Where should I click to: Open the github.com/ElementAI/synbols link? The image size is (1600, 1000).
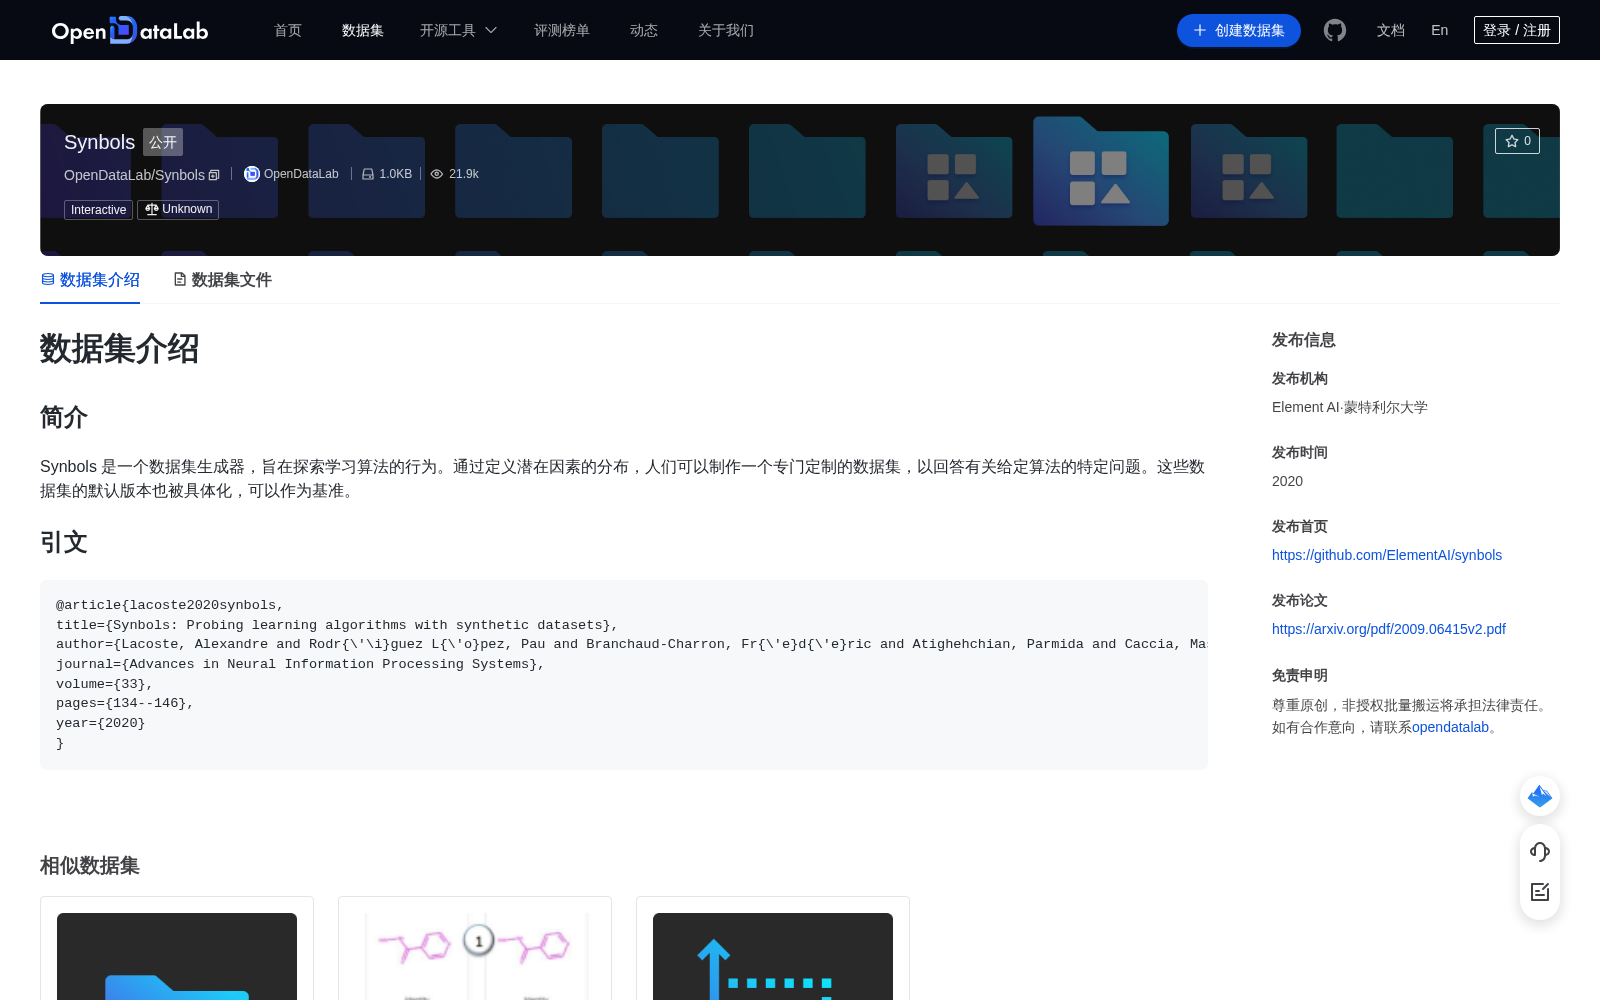pyautogui.click(x=1387, y=555)
